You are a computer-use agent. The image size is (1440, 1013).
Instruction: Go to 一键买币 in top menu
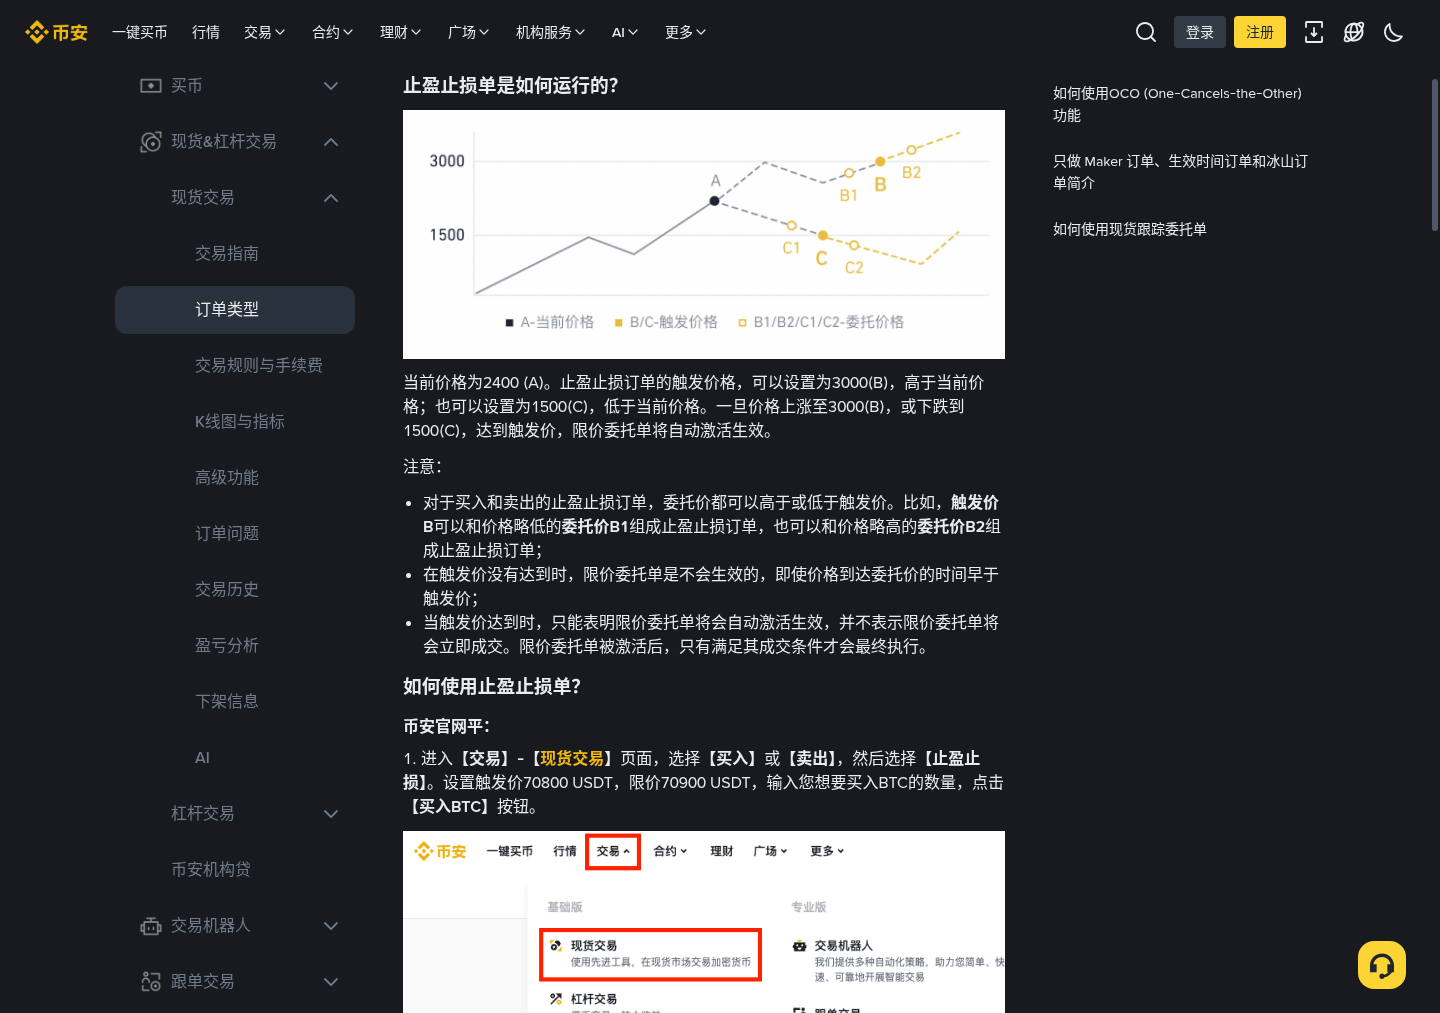[x=140, y=32]
